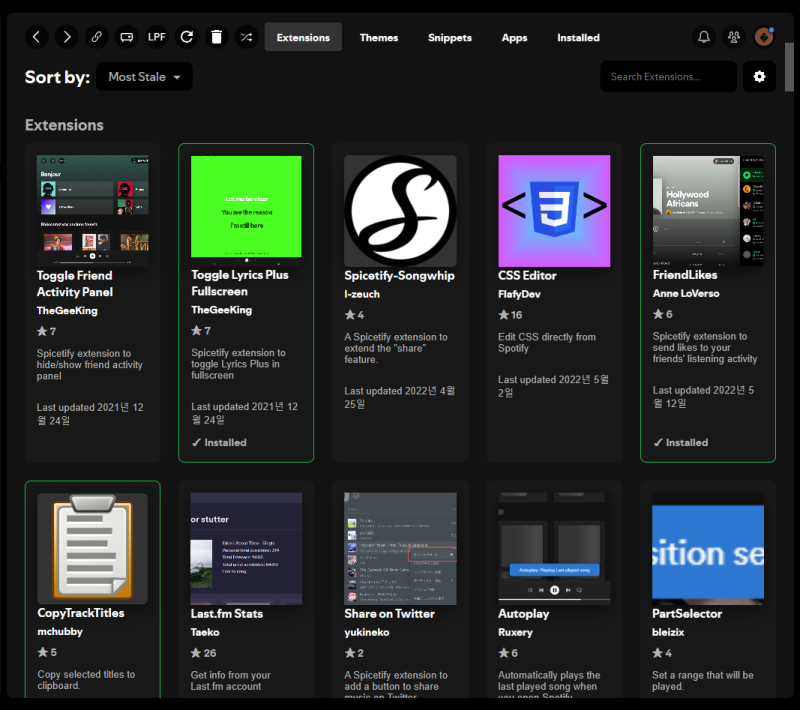
Task: Switch to the Themes tab
Action: (379, 38)
